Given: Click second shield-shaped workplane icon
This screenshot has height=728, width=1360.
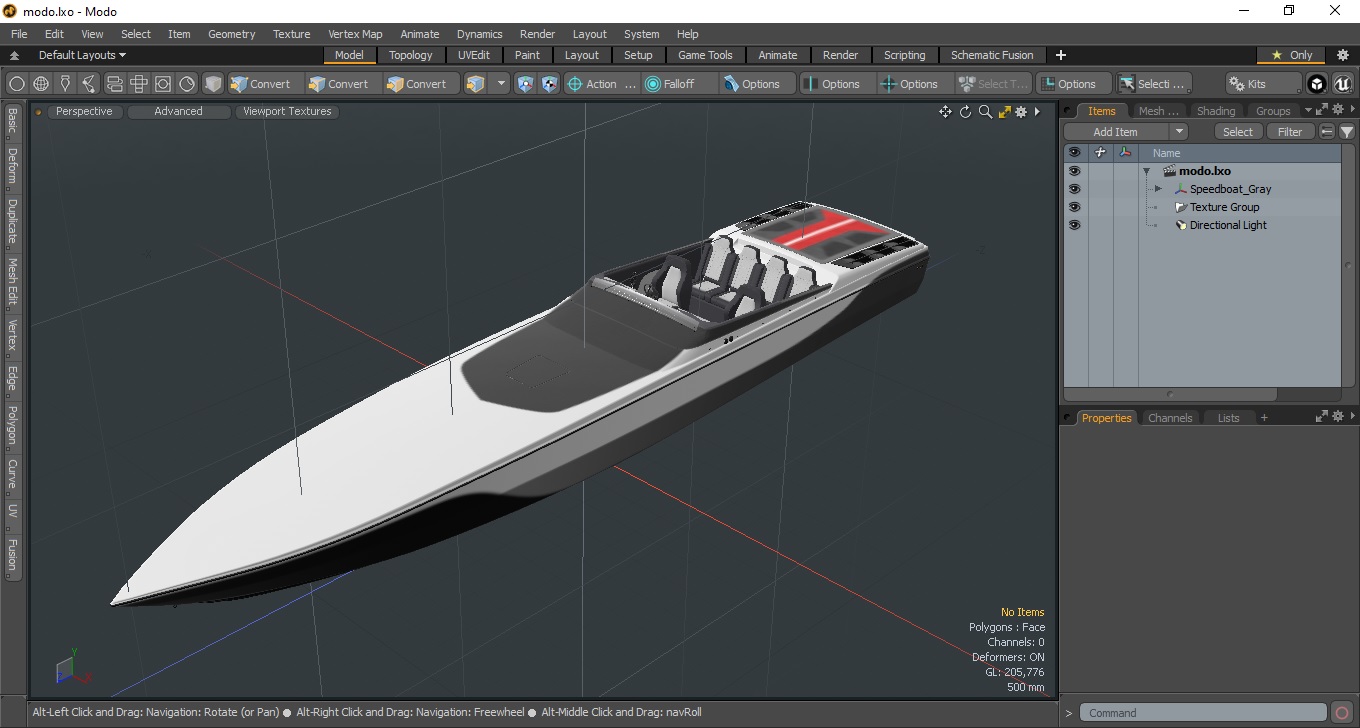Looking at the screenshot, I should click(549, 84).
